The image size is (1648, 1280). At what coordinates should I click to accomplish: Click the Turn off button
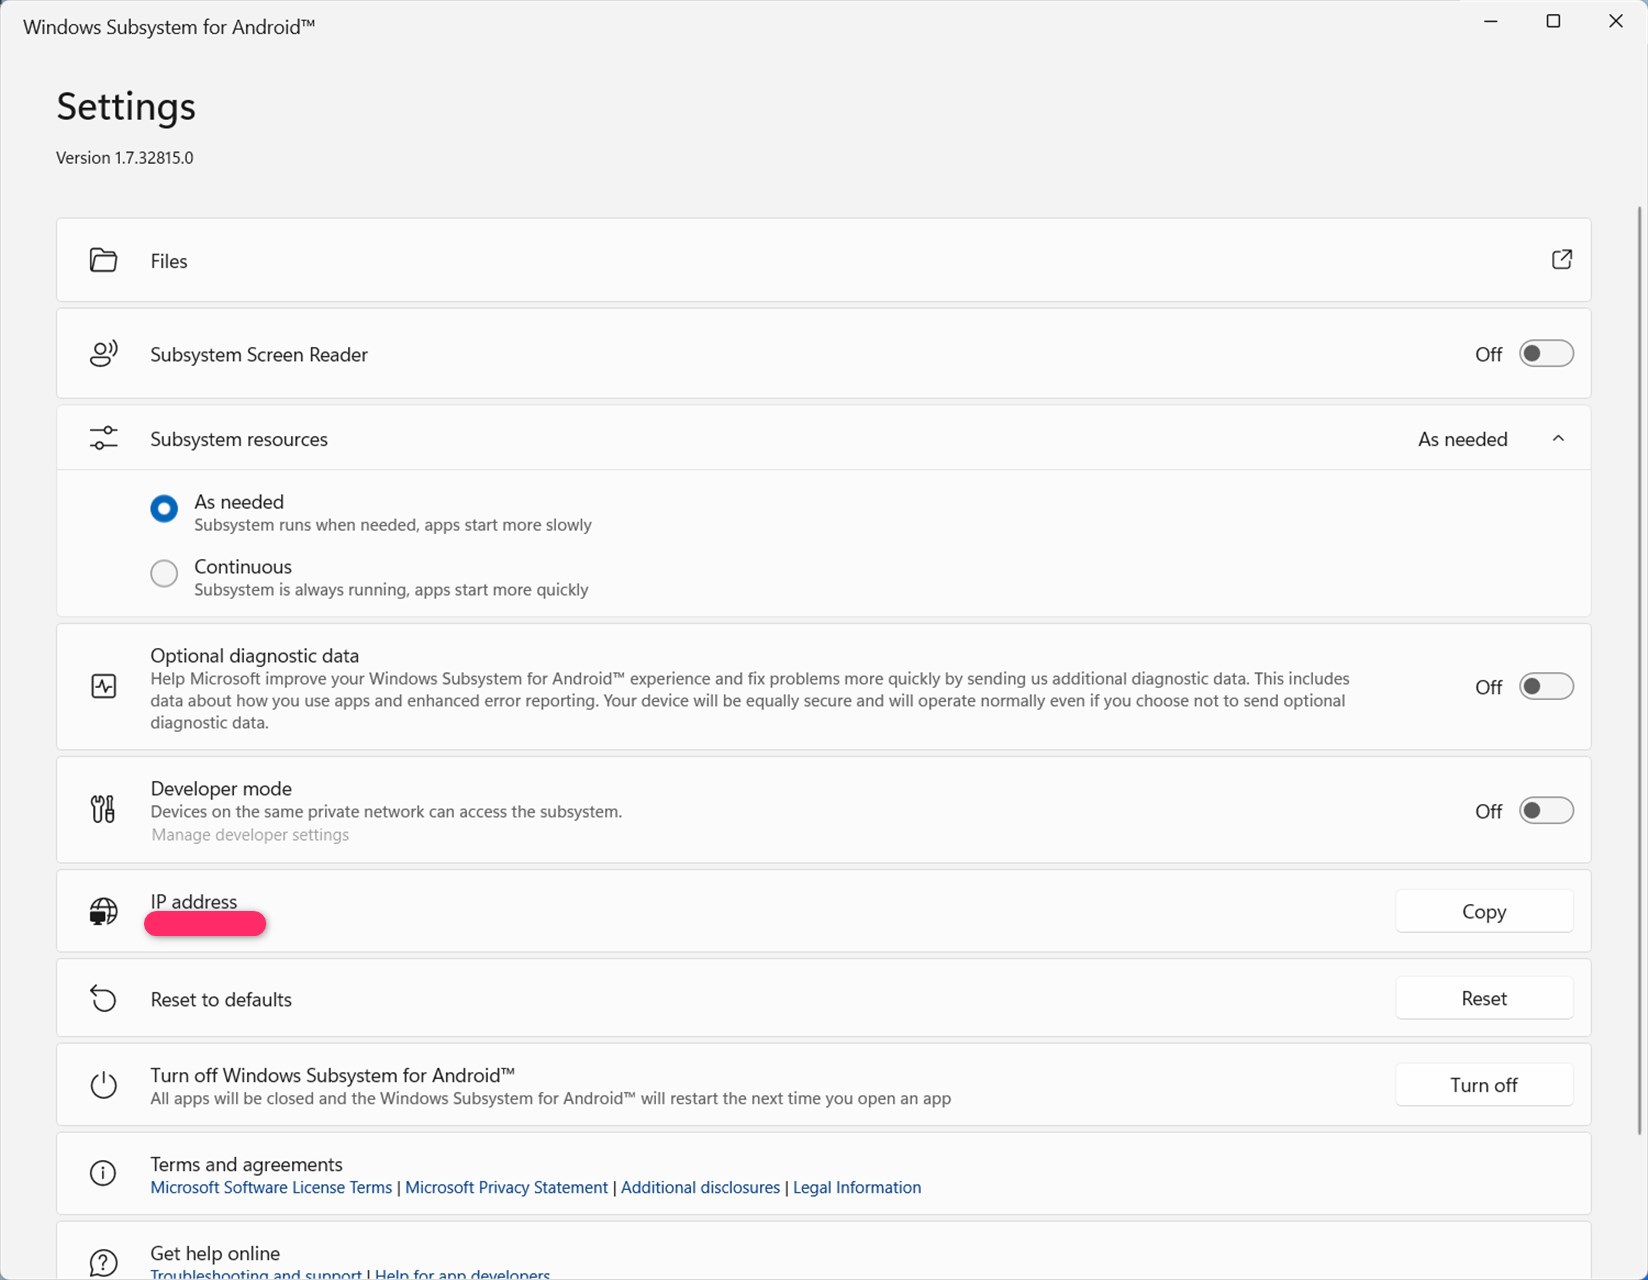1484,1085
